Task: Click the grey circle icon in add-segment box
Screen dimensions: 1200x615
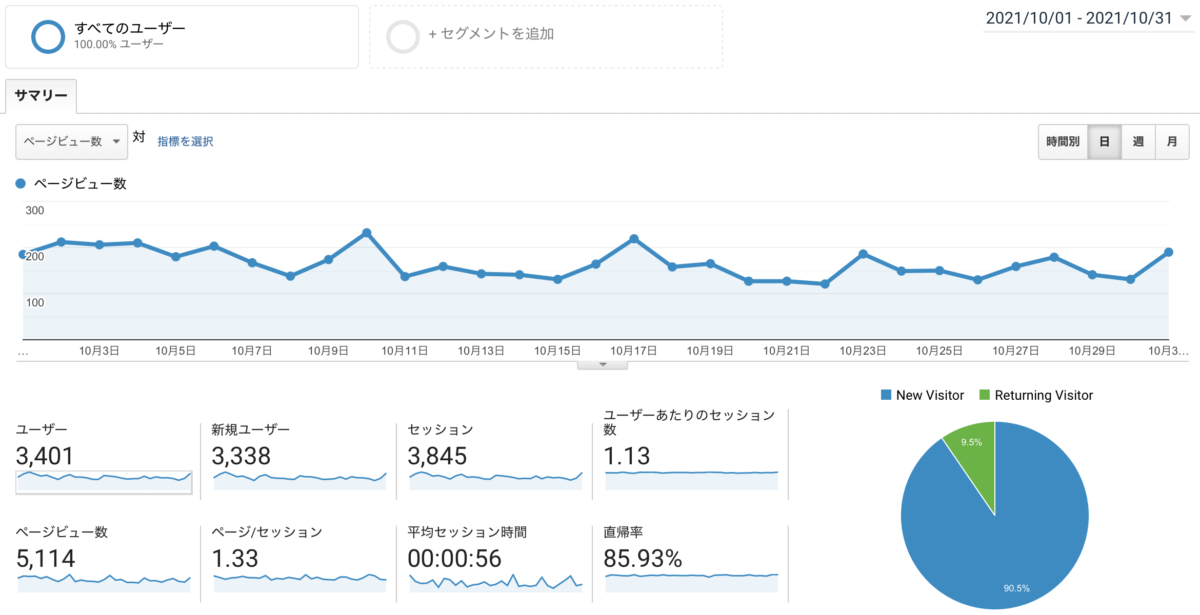Action: (x=403, y=36)
